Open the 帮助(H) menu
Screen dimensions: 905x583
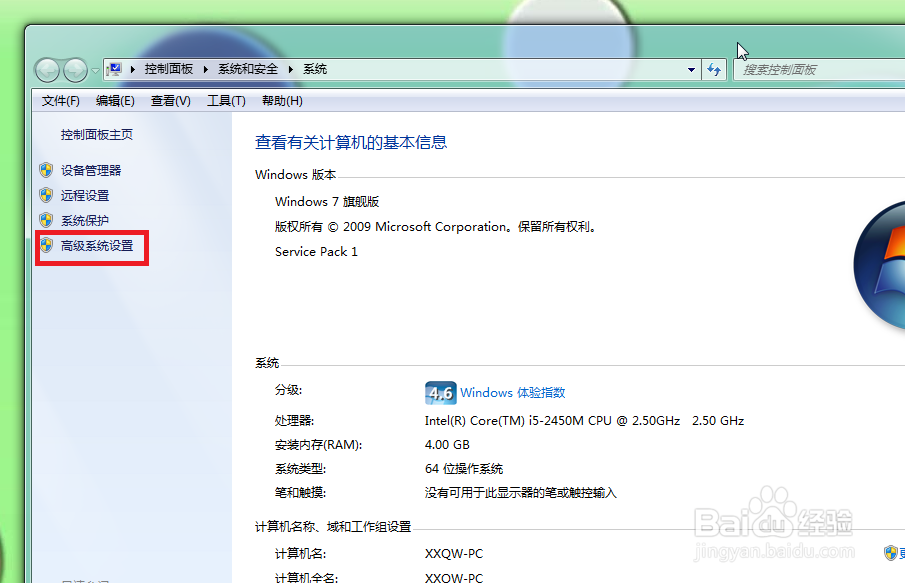click(282, 101)
